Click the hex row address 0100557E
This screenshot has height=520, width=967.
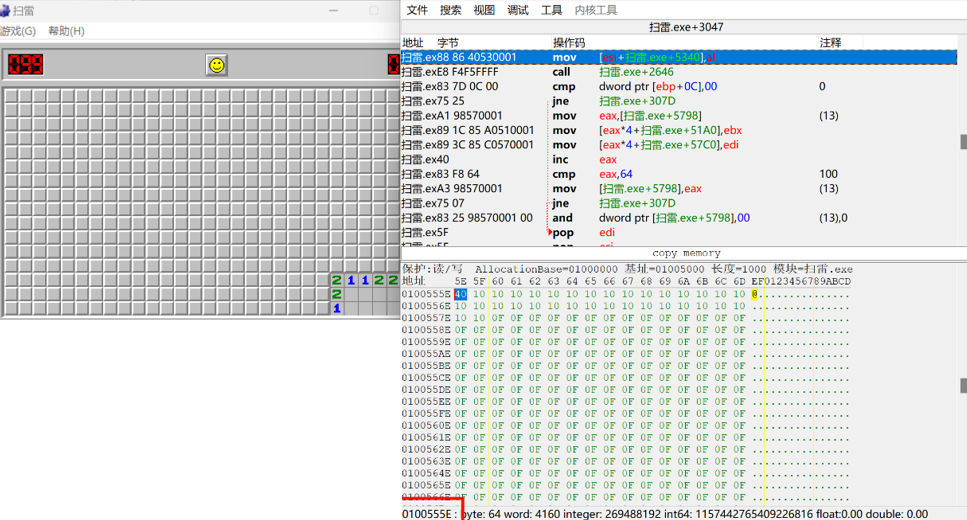(x=426, y=318)
